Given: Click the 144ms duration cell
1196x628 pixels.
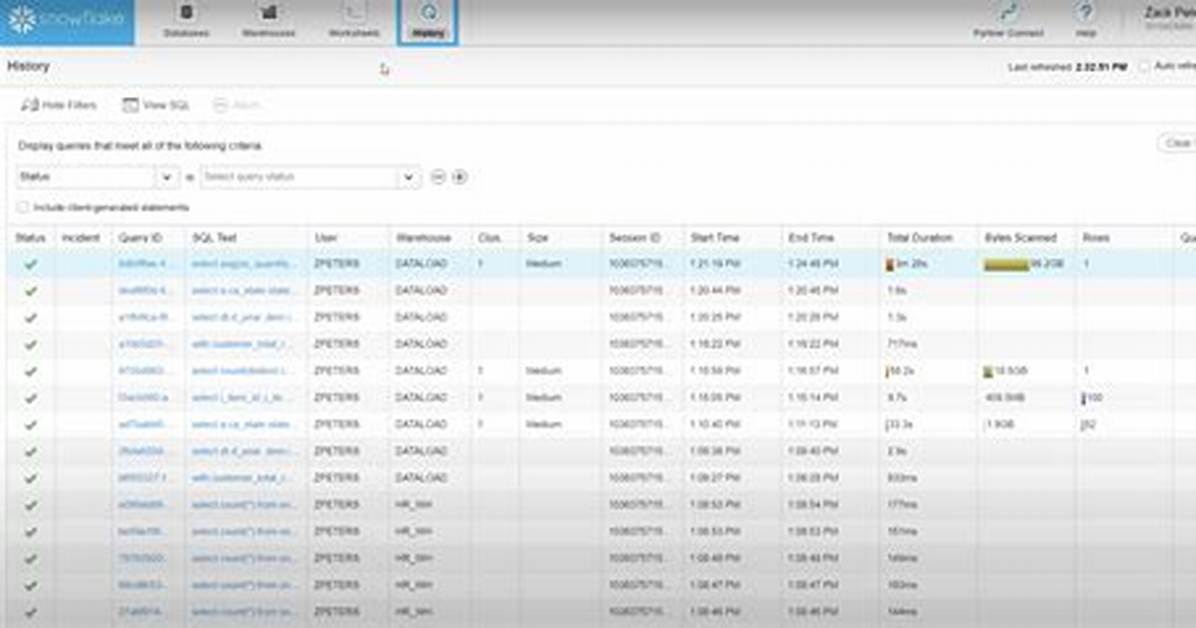Looking at the screenshot, I should 902,612.
